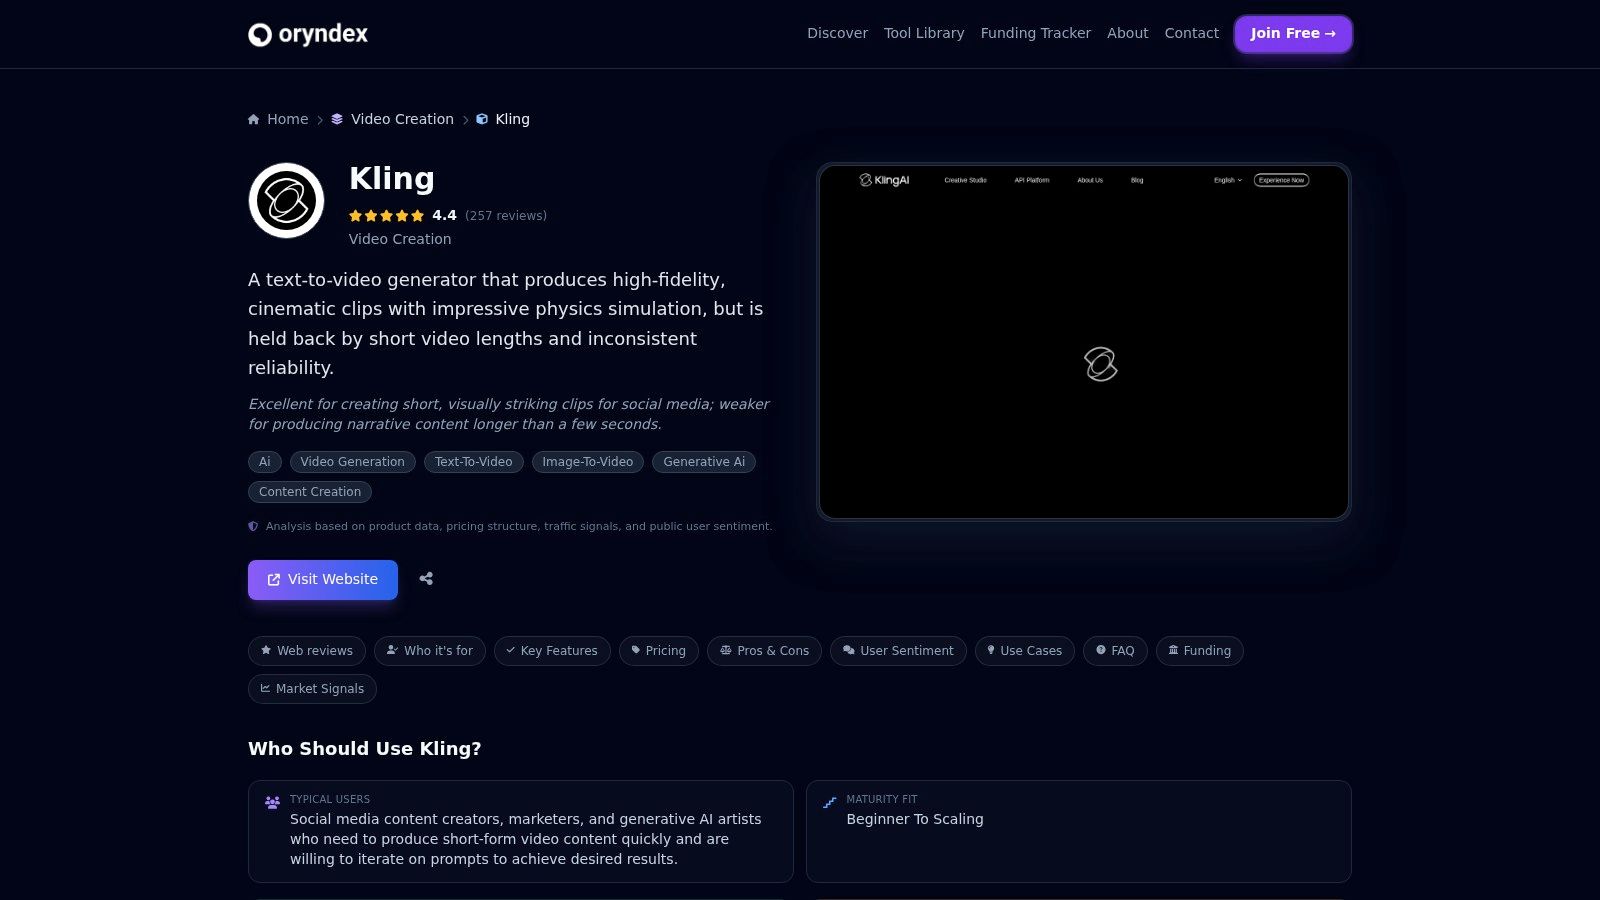Open the About page

coord(1128,33)
